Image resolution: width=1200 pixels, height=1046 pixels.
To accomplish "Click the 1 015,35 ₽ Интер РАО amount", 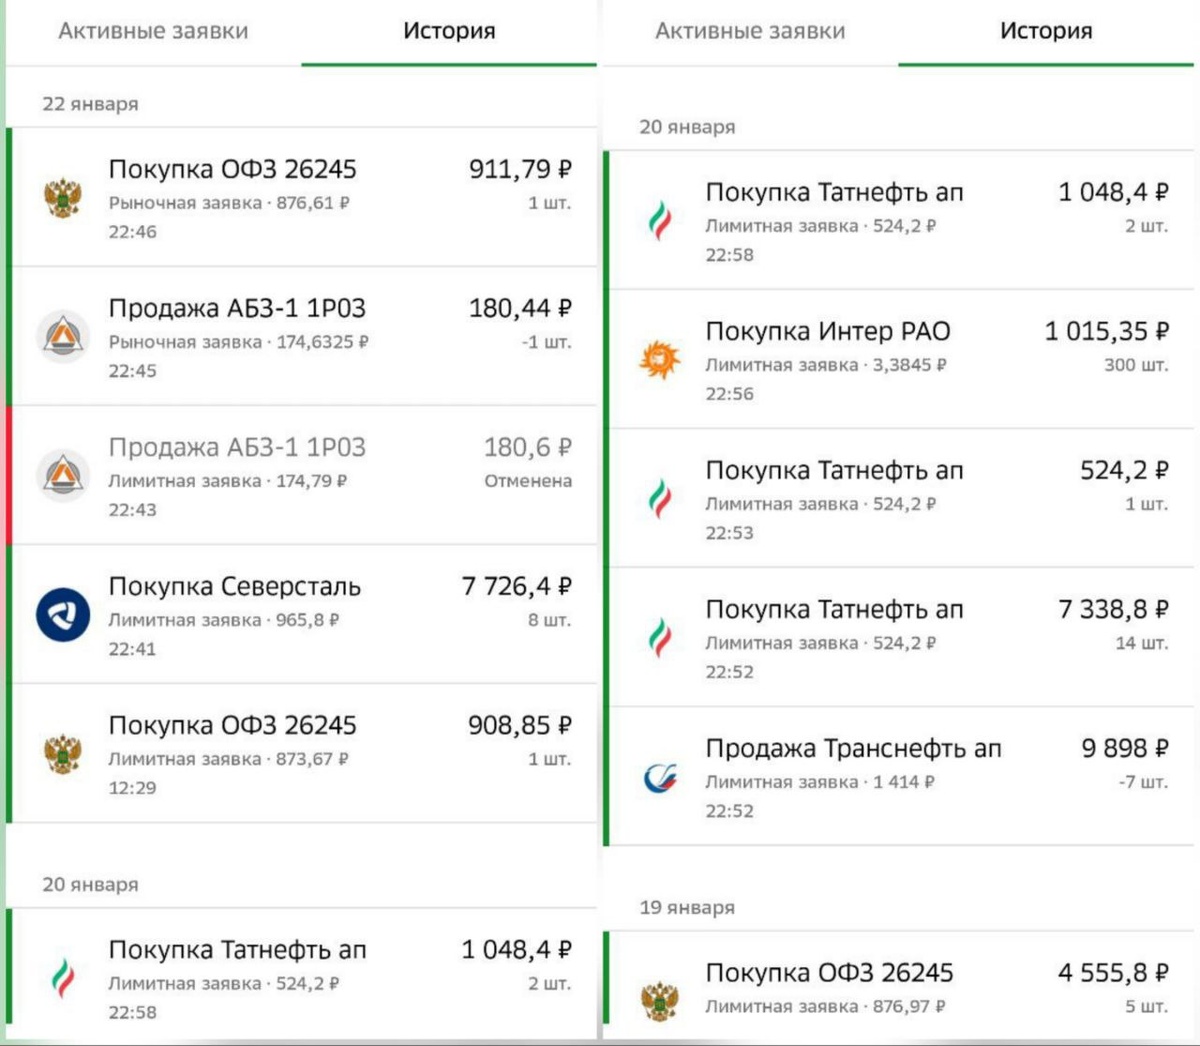I will click(x=1106, y=331).
